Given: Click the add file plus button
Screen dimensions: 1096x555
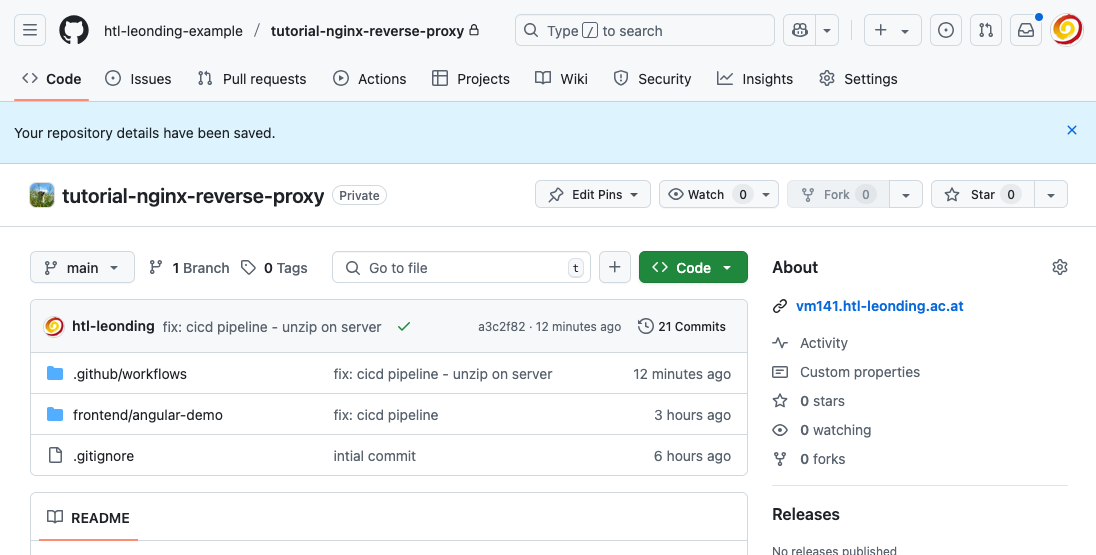Looking at the screenshot, I should [615, 268].
